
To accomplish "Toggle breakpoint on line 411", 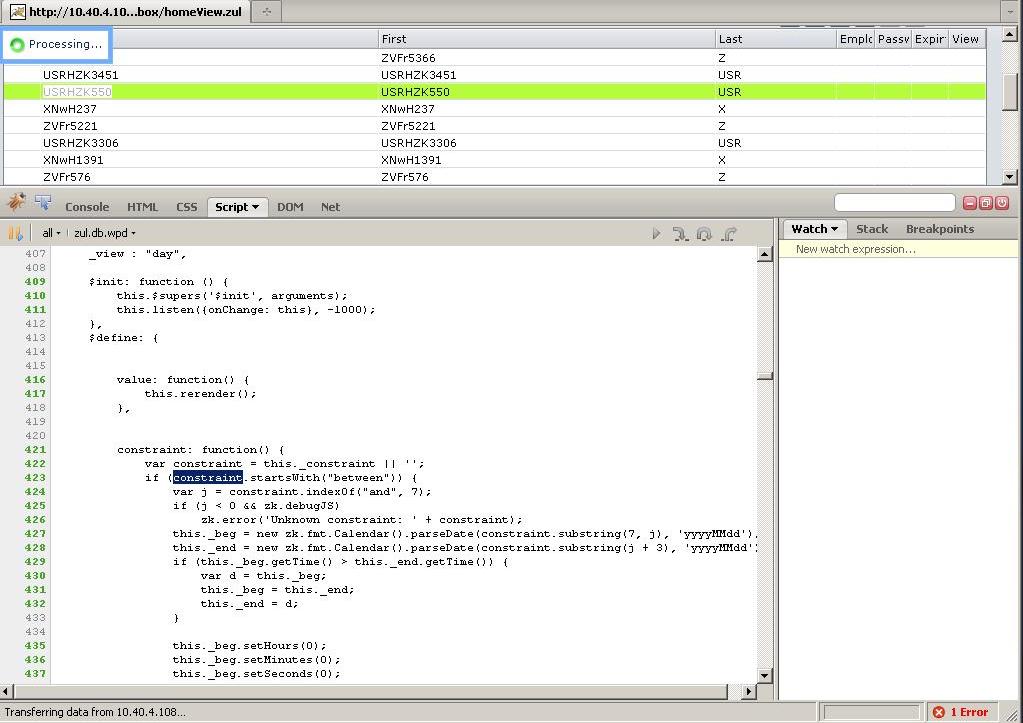I will [35, 310].
